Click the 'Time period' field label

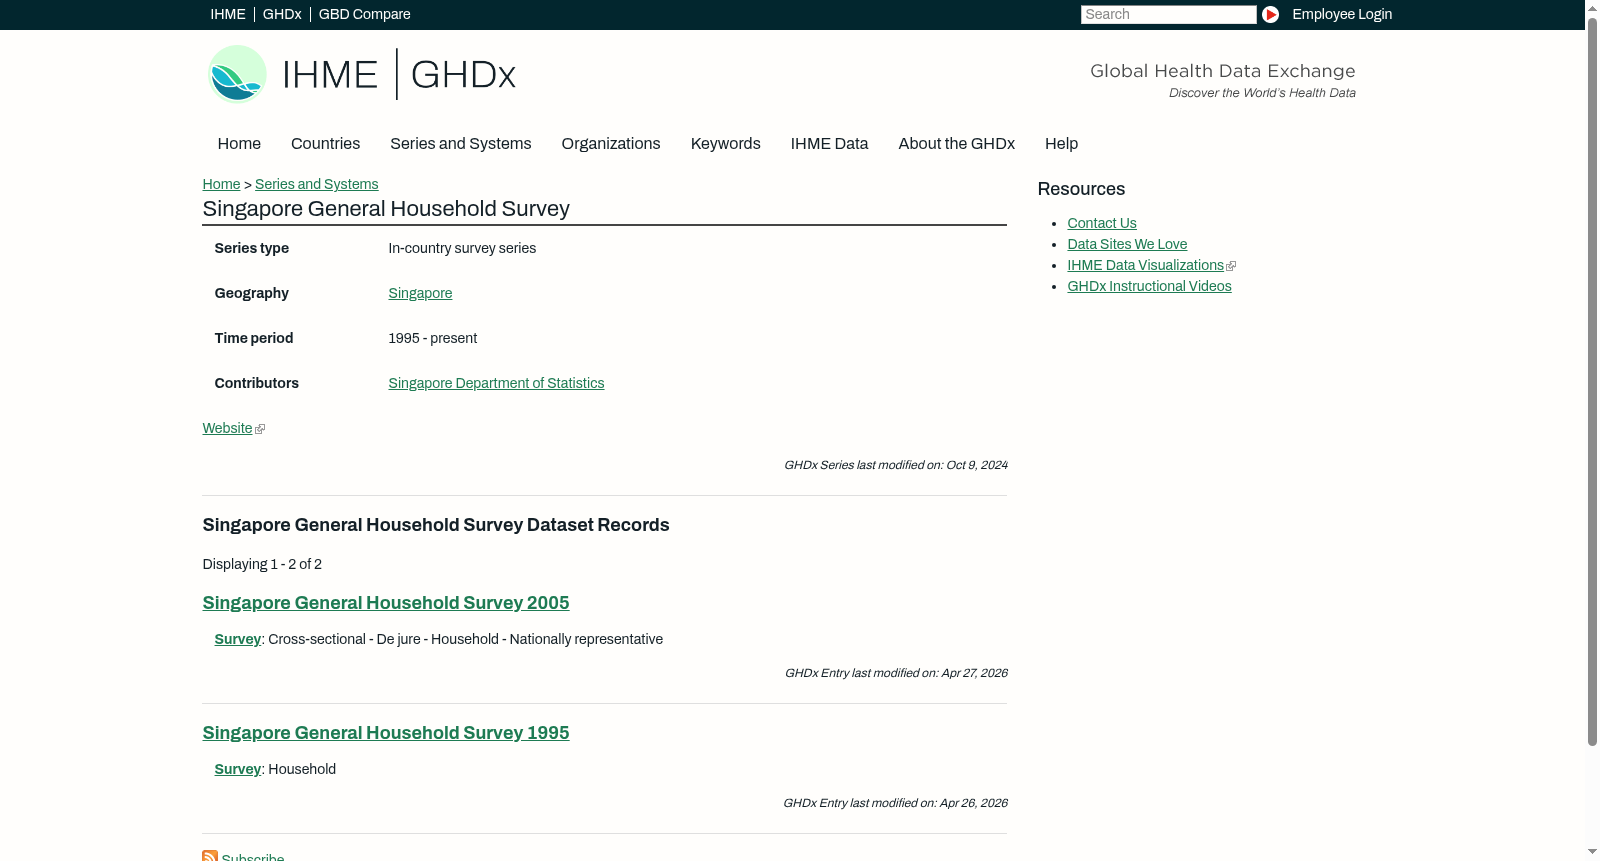pos(253,338)
